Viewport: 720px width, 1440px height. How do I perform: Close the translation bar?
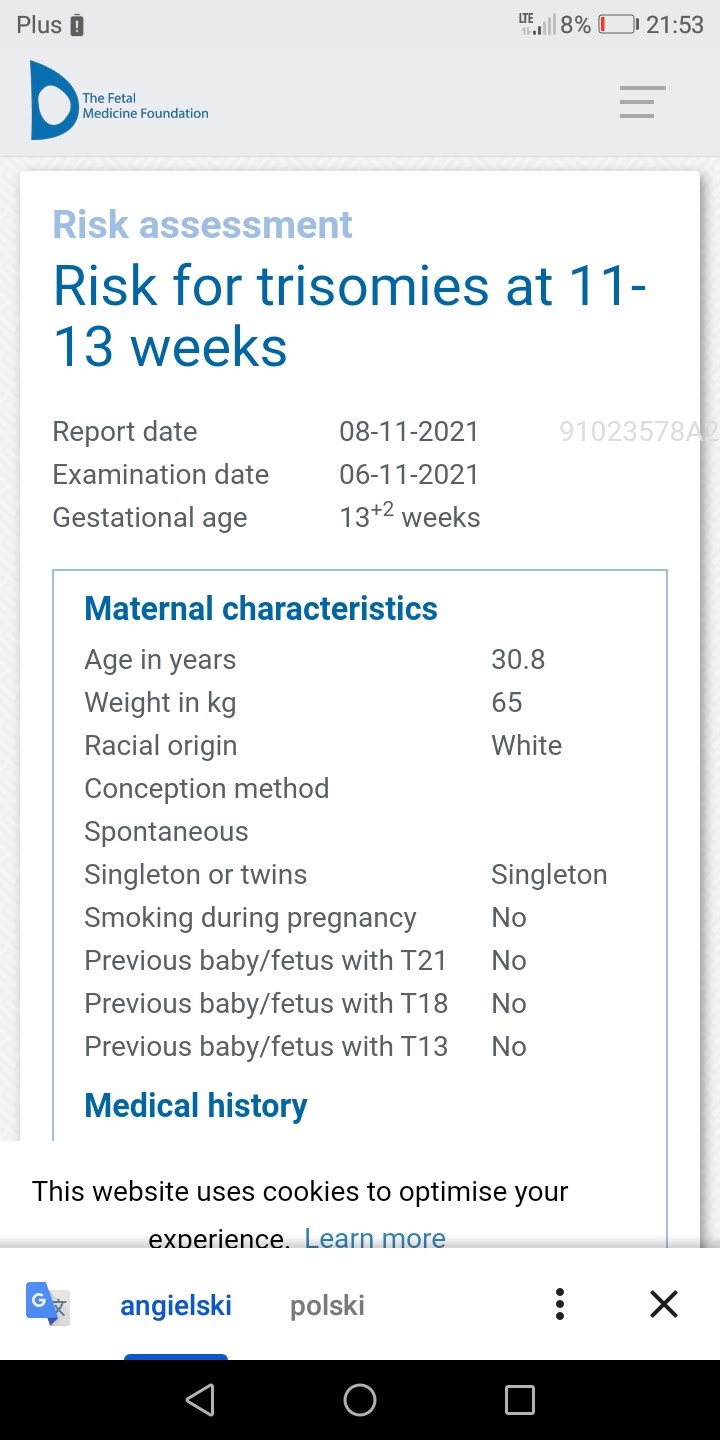pyautogui.click(x=664, y=1304)
